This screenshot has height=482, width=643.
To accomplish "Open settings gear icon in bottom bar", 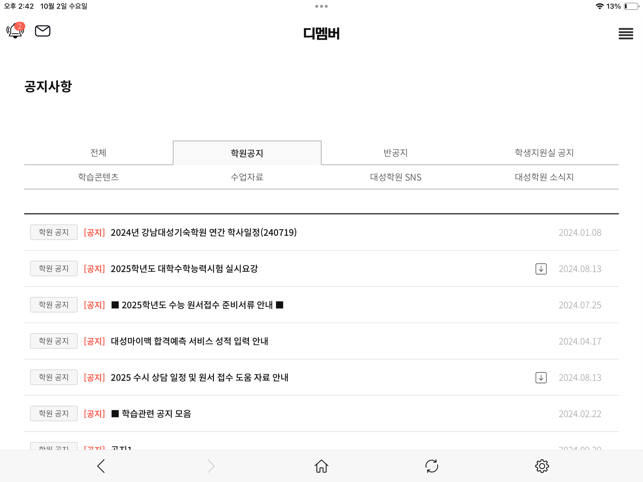I will [542, 466].
